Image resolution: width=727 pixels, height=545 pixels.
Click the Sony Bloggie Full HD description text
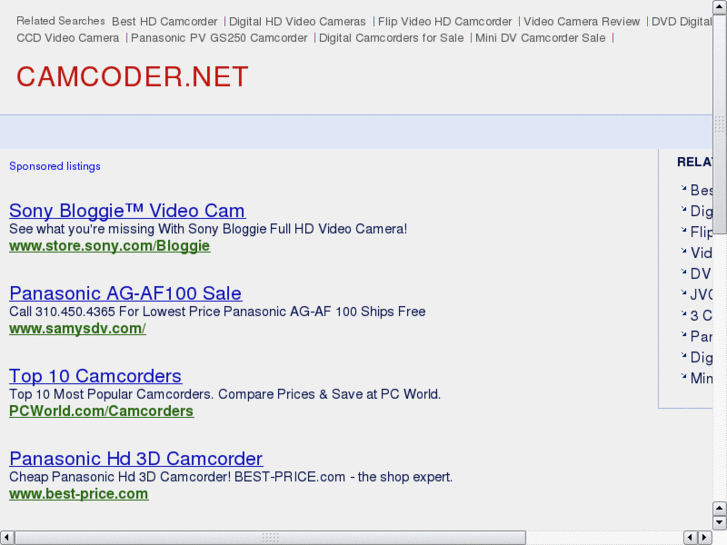pyautogui.click(x=208, y=229)
